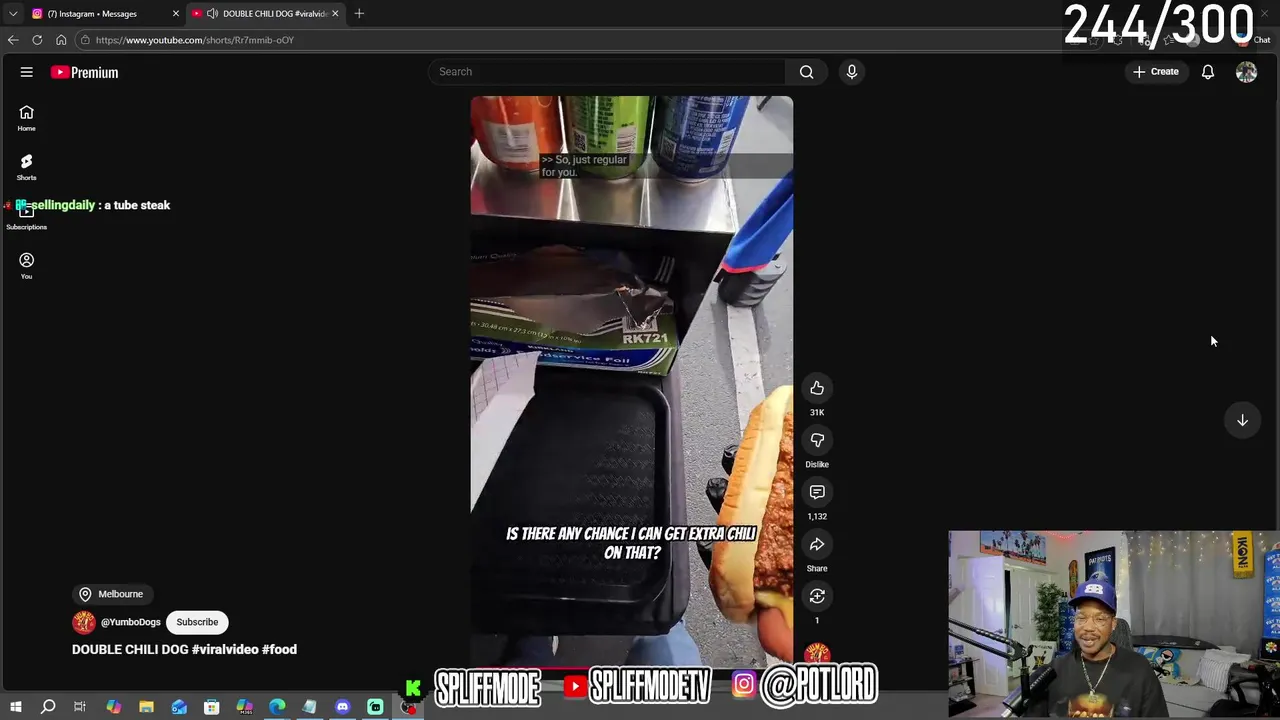This screenshot has width=1280, height=720.
Task: Click into the YouTube Search field
Action: 608,72
